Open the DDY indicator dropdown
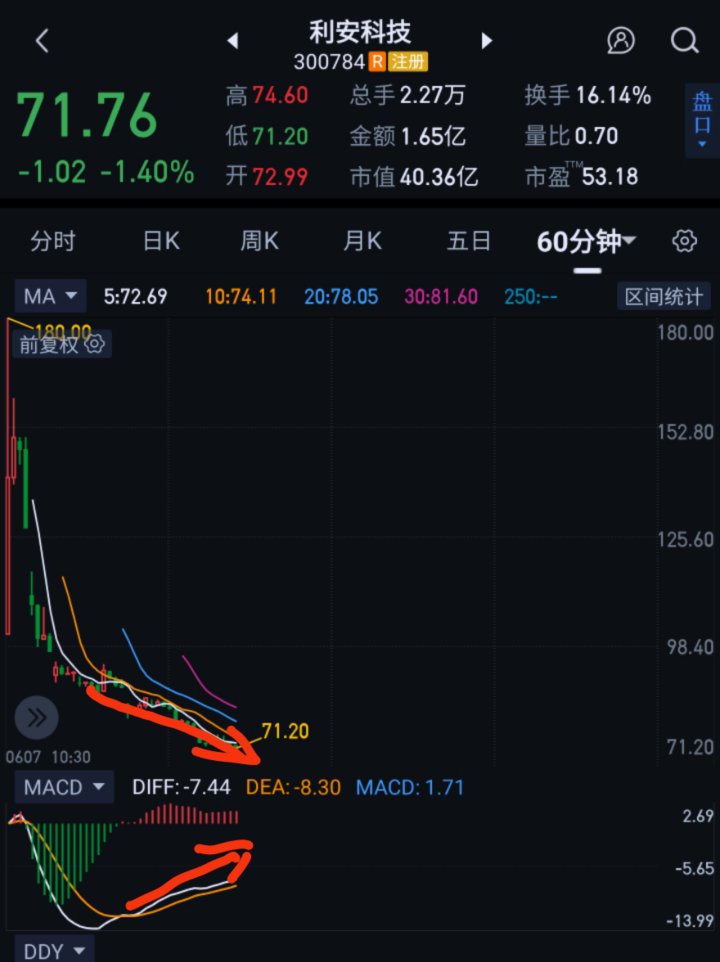The image size is (720, 962). click(54, 950)
